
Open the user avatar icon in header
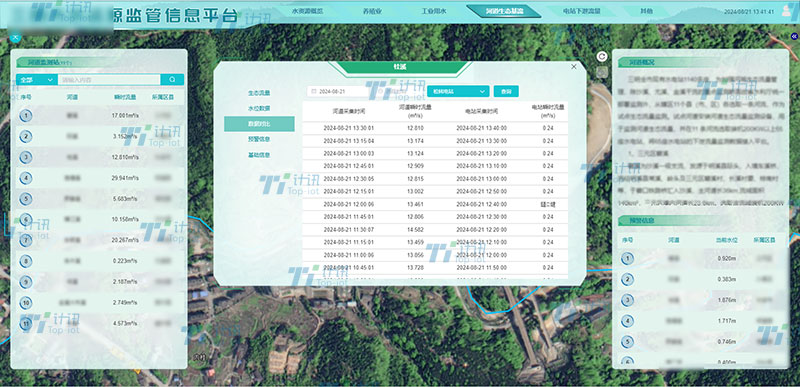point(787,11)
